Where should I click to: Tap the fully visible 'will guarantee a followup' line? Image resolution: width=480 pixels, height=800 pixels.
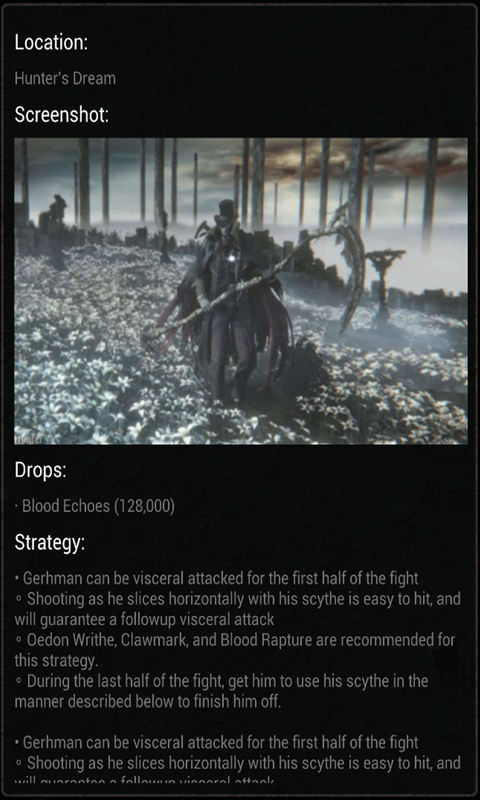tap(144, 619)
